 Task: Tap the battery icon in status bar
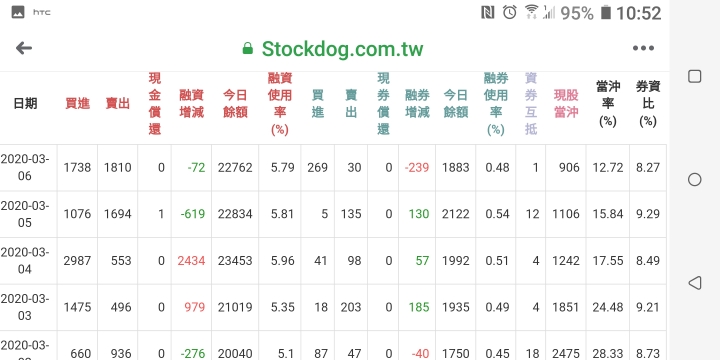pos(606,12)
